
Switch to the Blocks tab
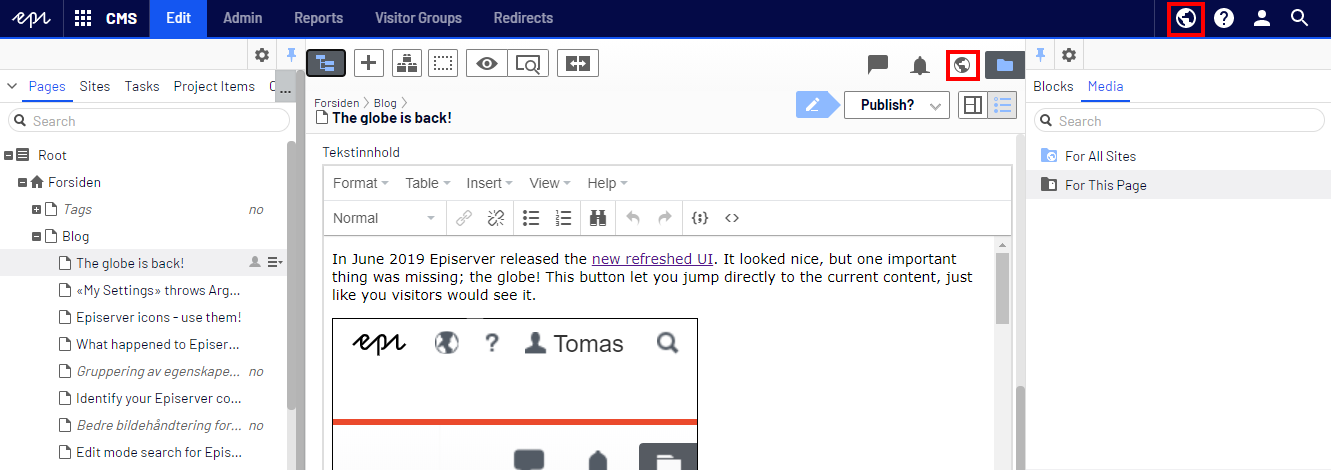coord(1053,86)
